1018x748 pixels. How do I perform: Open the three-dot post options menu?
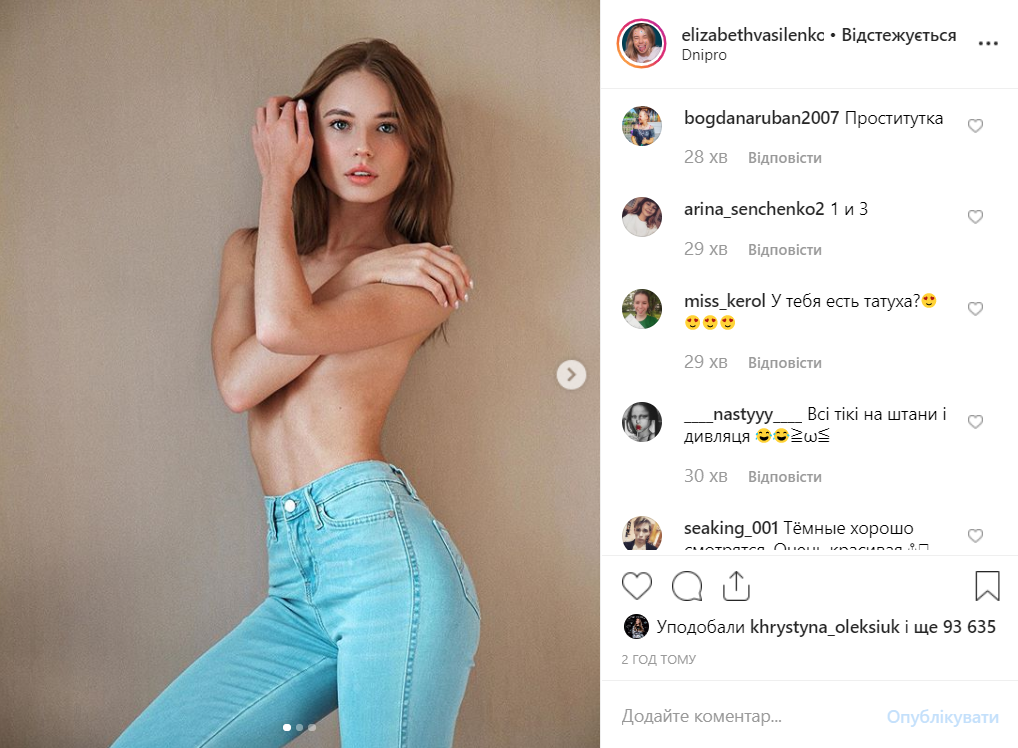tap(987, 44)
